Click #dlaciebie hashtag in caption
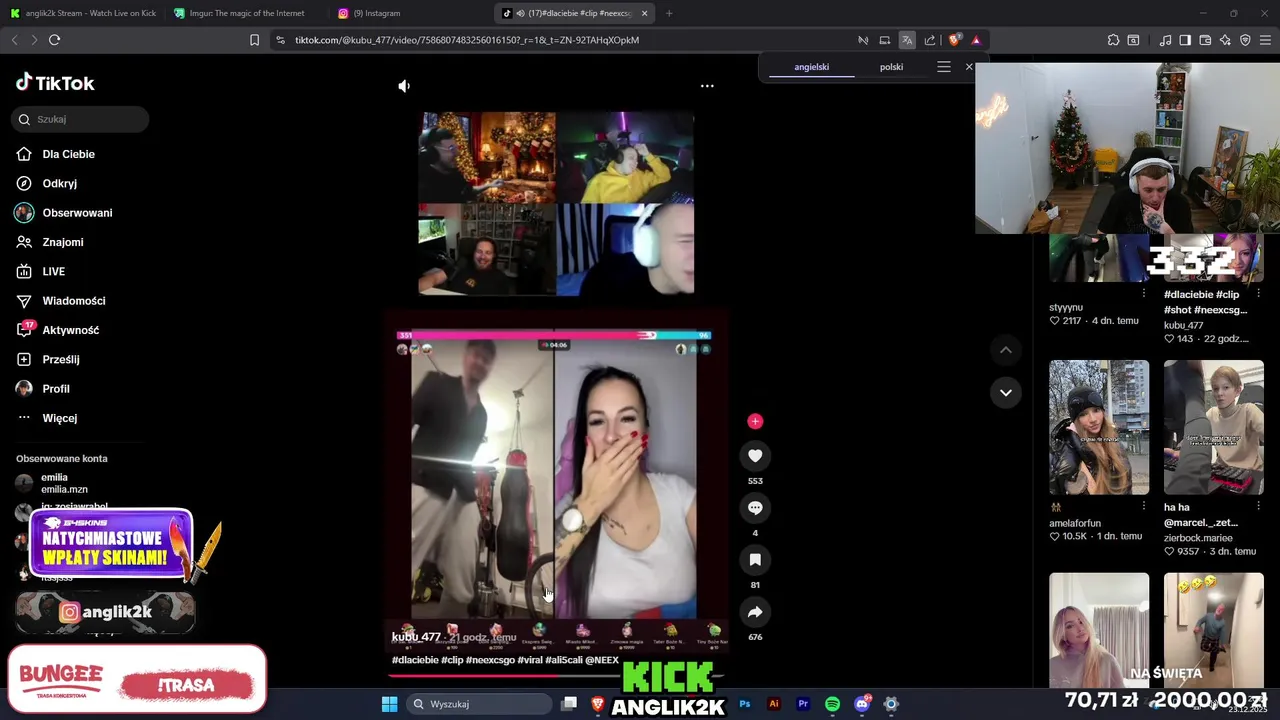1280x720 pixels. pos(414,660)
